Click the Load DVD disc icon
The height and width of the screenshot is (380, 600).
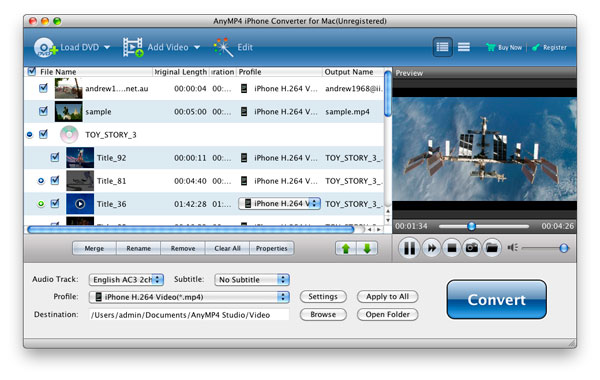(x=45, y=48)
